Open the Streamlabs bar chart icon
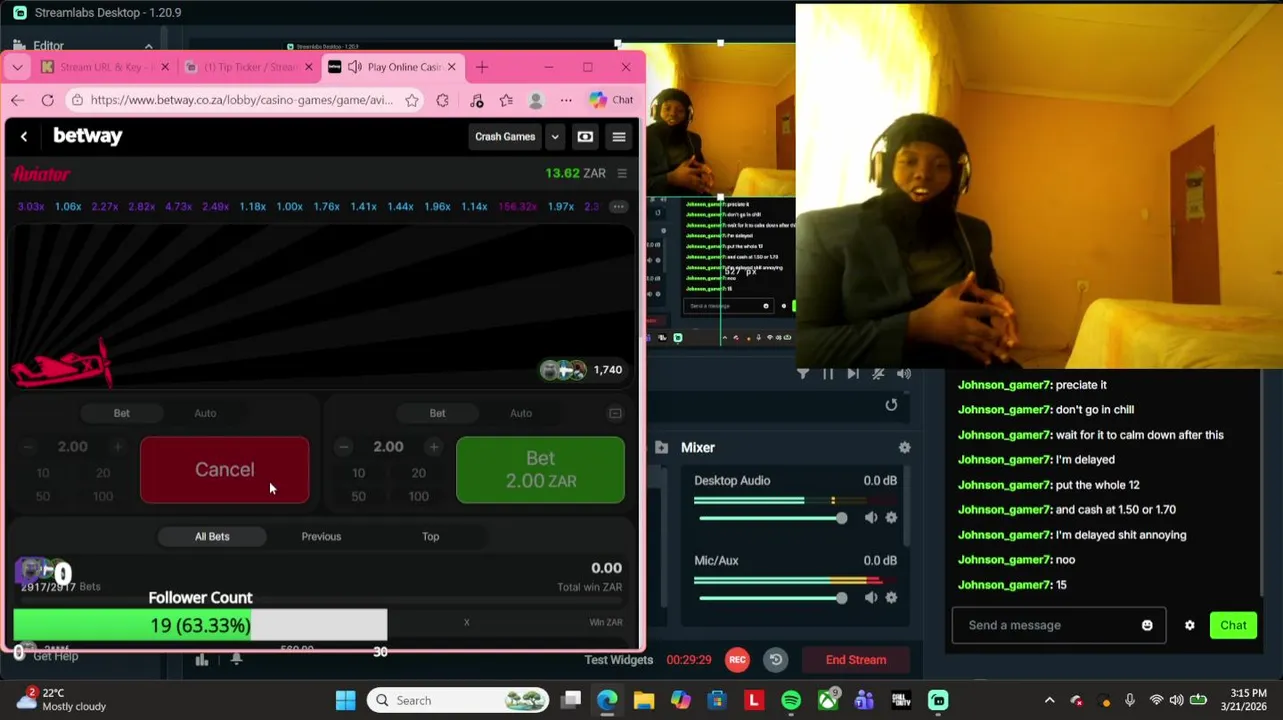 pos(202,660)
